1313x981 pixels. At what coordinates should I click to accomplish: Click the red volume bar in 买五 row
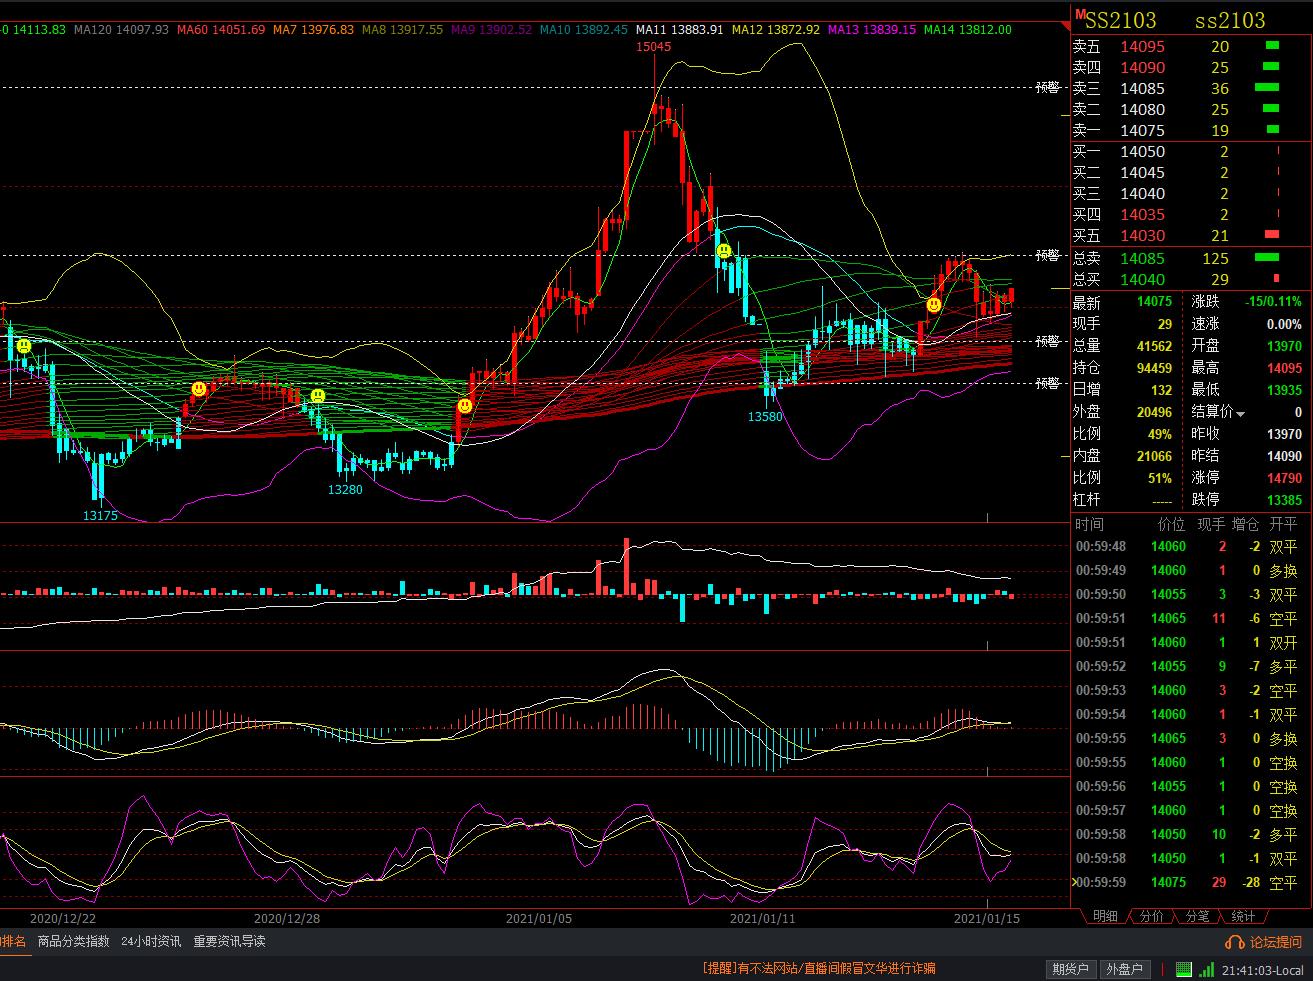[1272, 235]
